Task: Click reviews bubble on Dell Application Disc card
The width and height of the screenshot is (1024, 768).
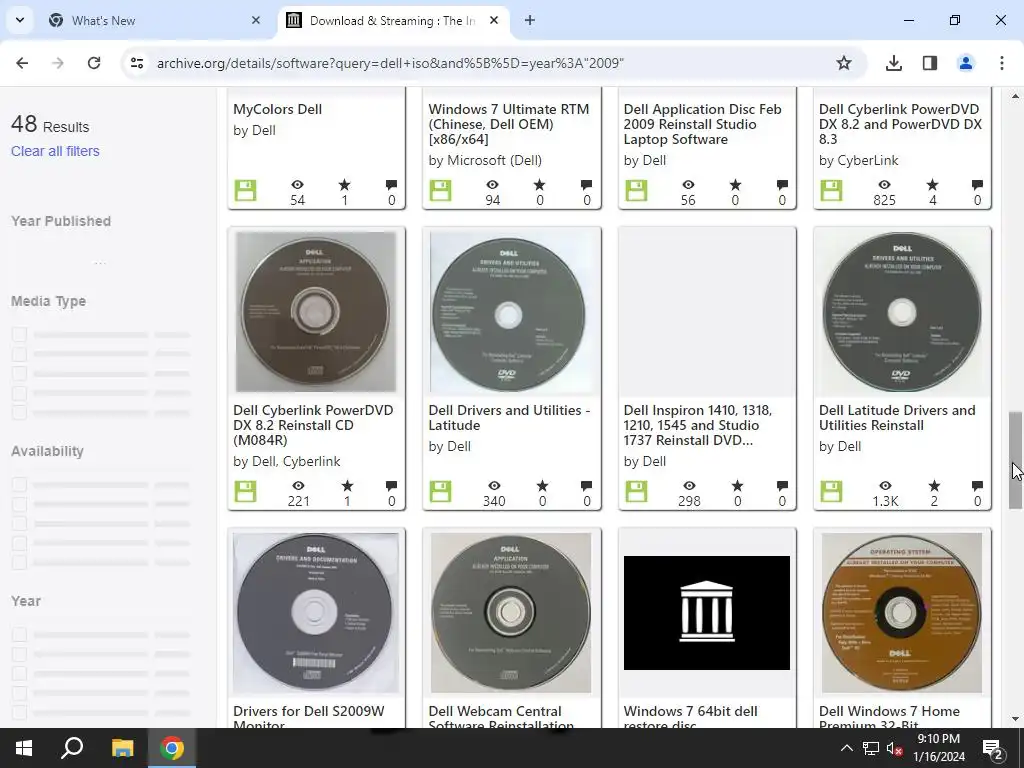Action: click(x=782, y=185)
